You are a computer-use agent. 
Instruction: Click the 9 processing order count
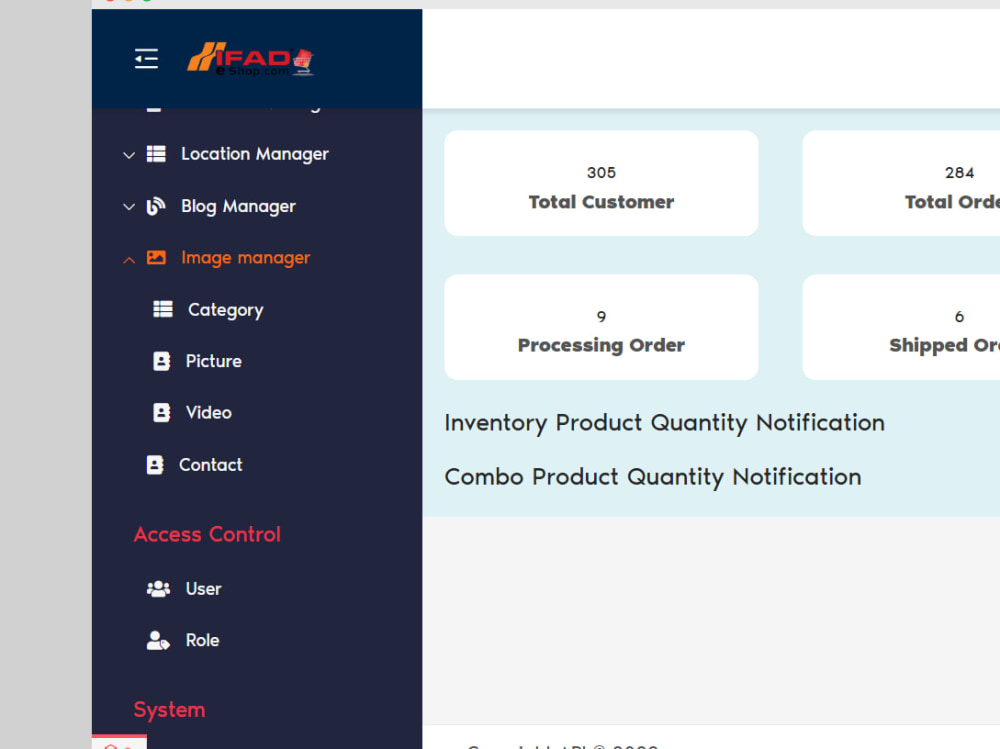tap(601, 317)
